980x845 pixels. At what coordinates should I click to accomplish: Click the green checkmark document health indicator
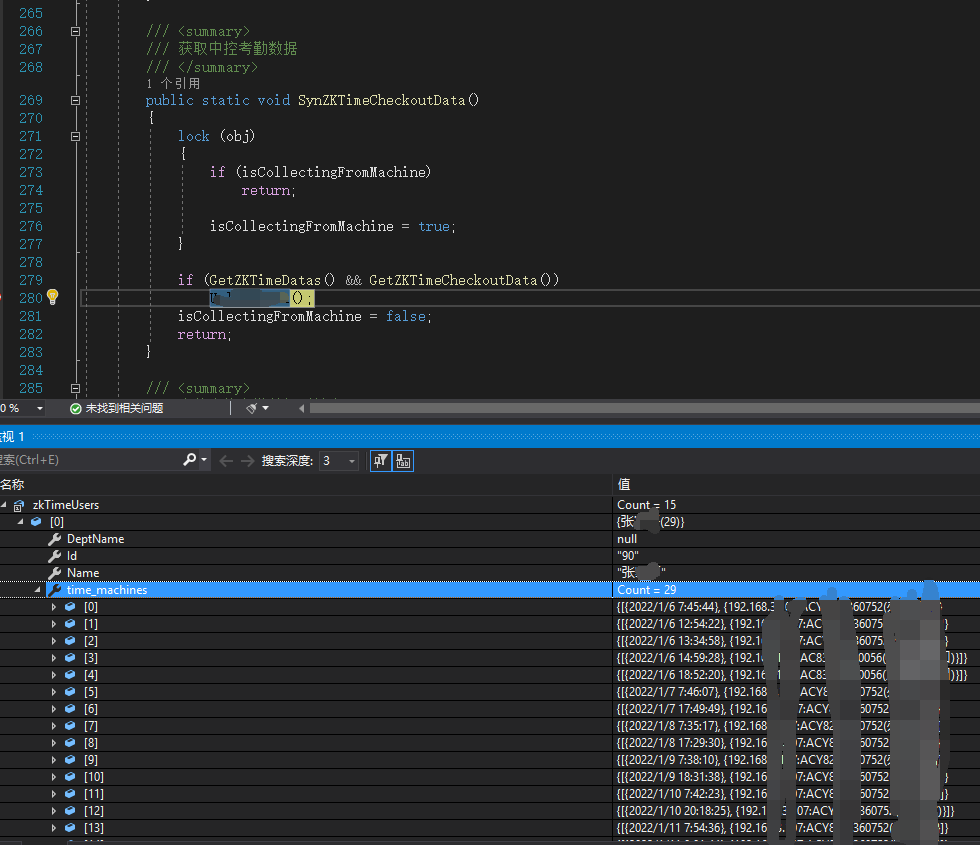pyautogui.click(x=74, y=407)
